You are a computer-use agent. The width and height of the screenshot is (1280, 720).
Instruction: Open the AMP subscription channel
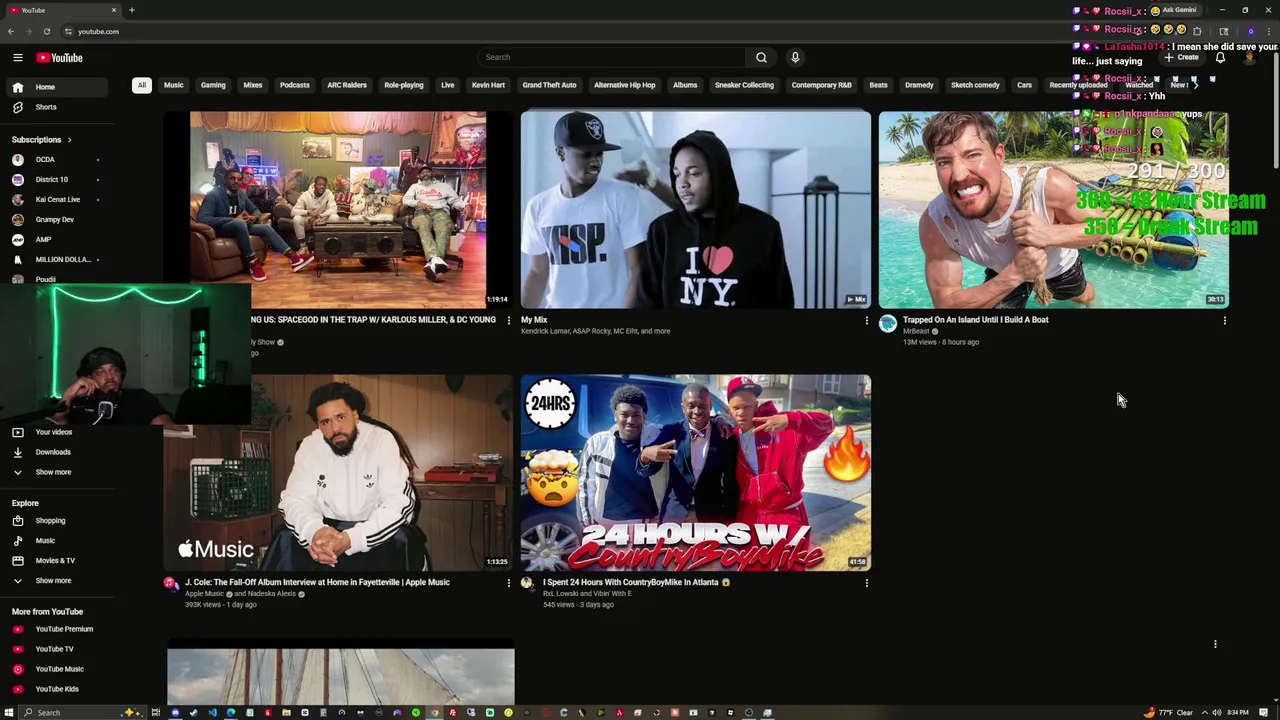tap(57, 239)
